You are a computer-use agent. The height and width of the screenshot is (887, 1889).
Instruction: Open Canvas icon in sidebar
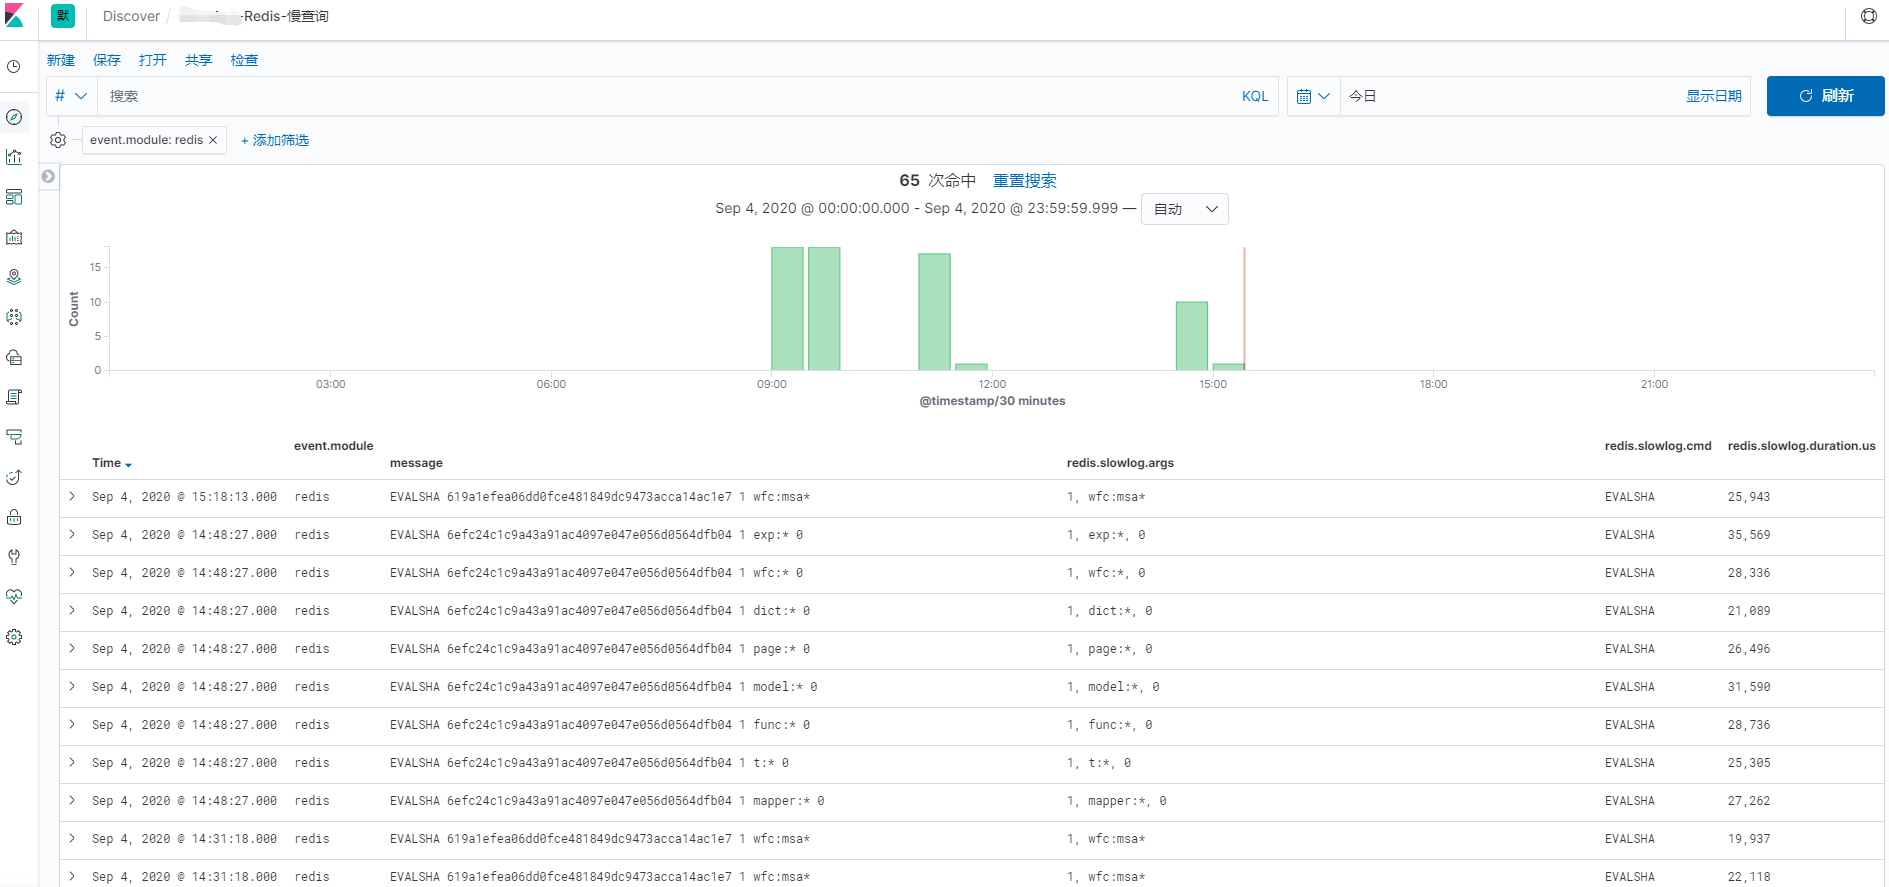pos(14,237)
